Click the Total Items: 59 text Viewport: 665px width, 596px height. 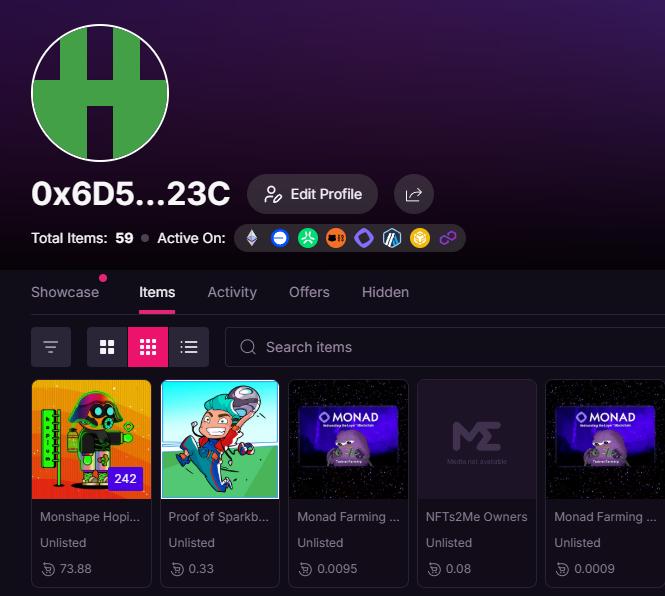pos(82,238)
